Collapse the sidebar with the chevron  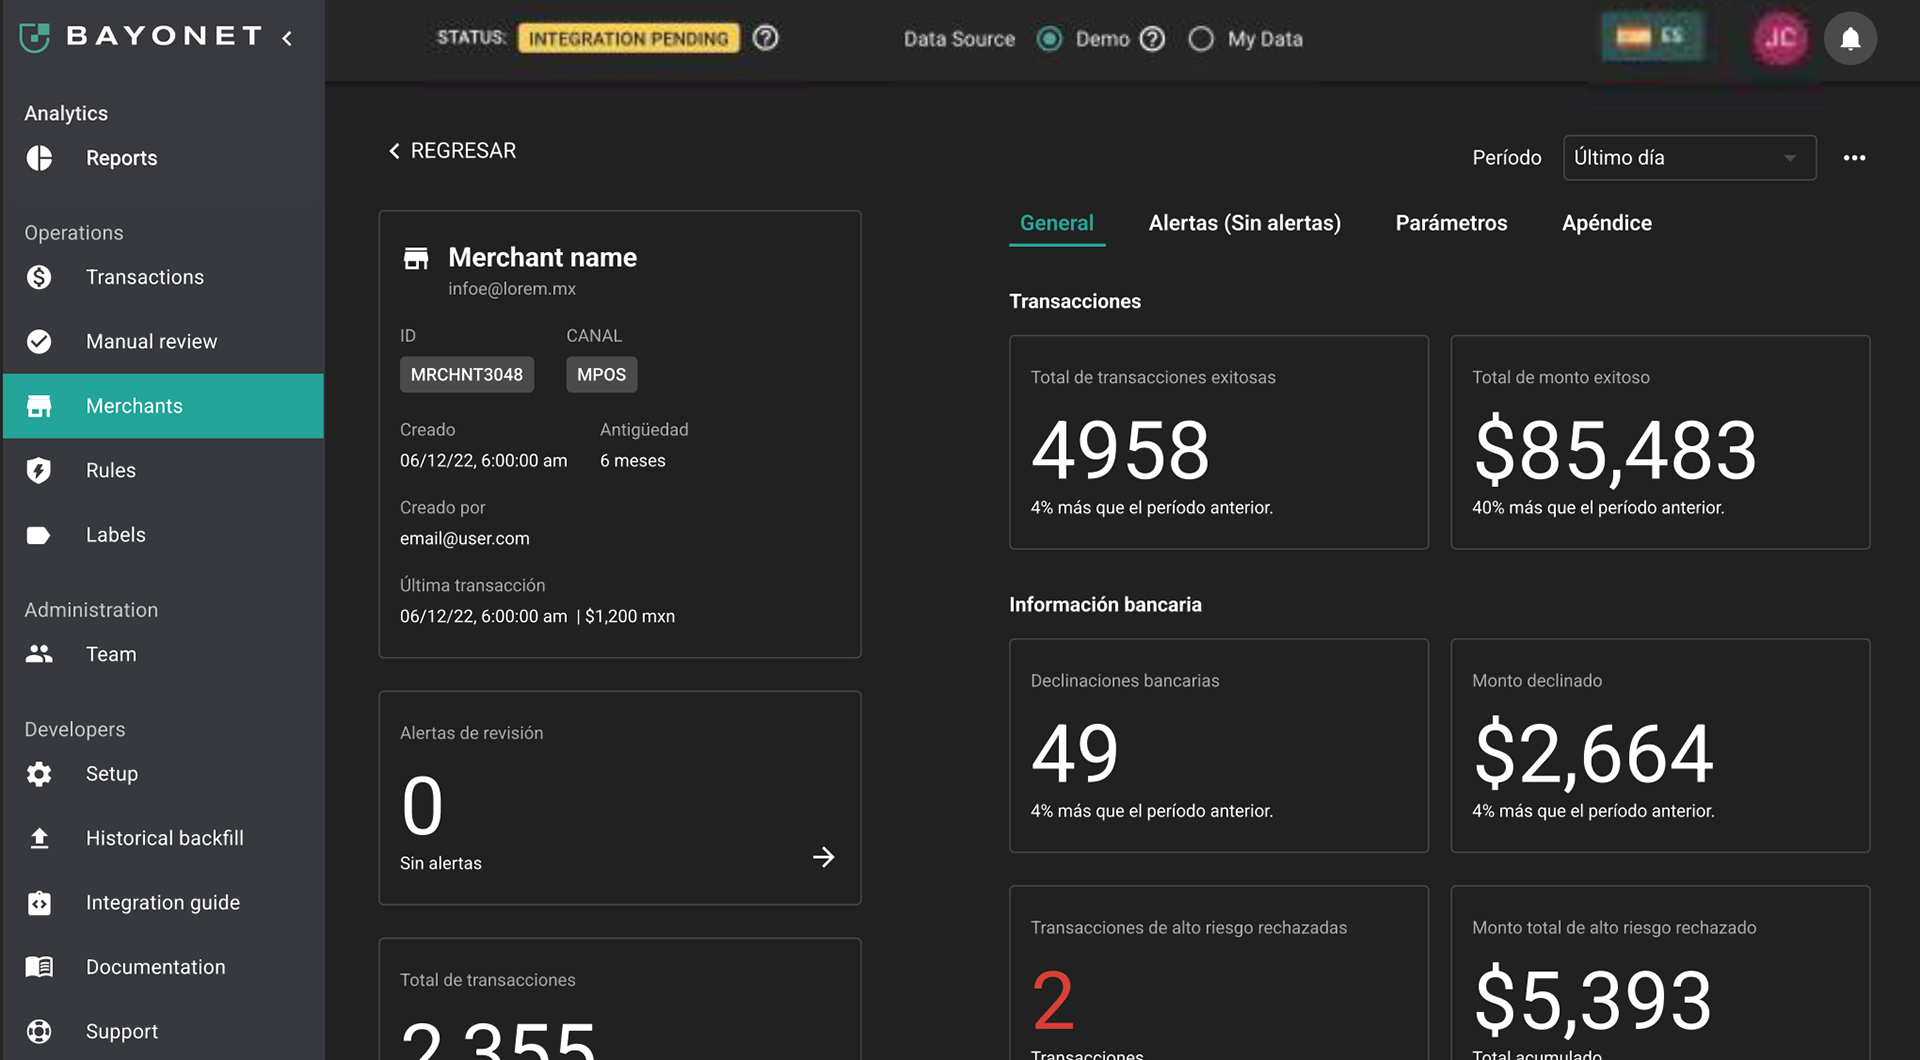pos(287,38)
